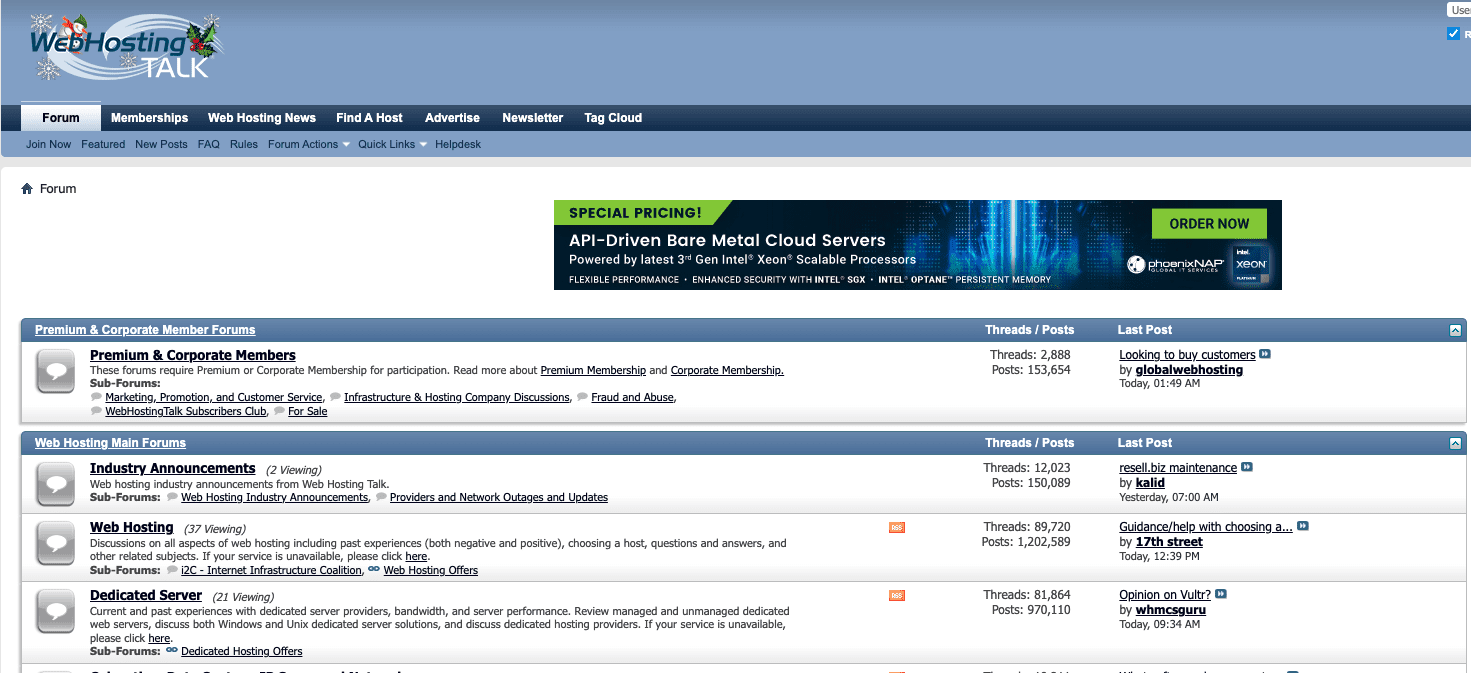Open last post arrow beside "Looking to buy customers"

(x=1264, y=354)
